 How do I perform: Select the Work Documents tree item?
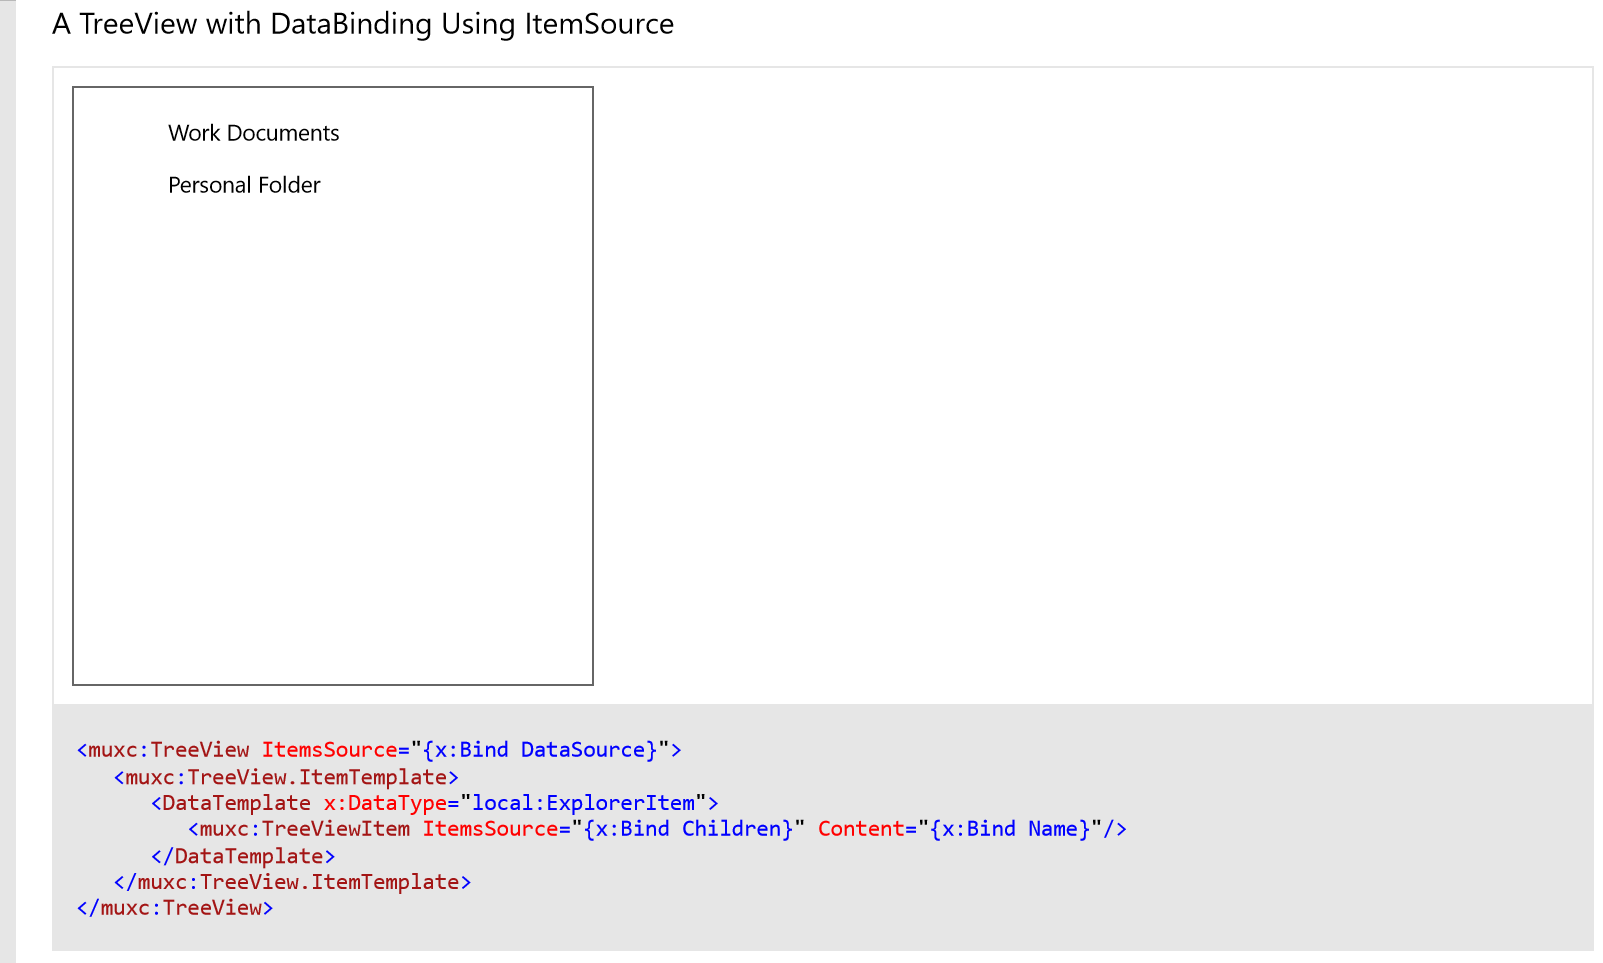[x=253, y=133]
